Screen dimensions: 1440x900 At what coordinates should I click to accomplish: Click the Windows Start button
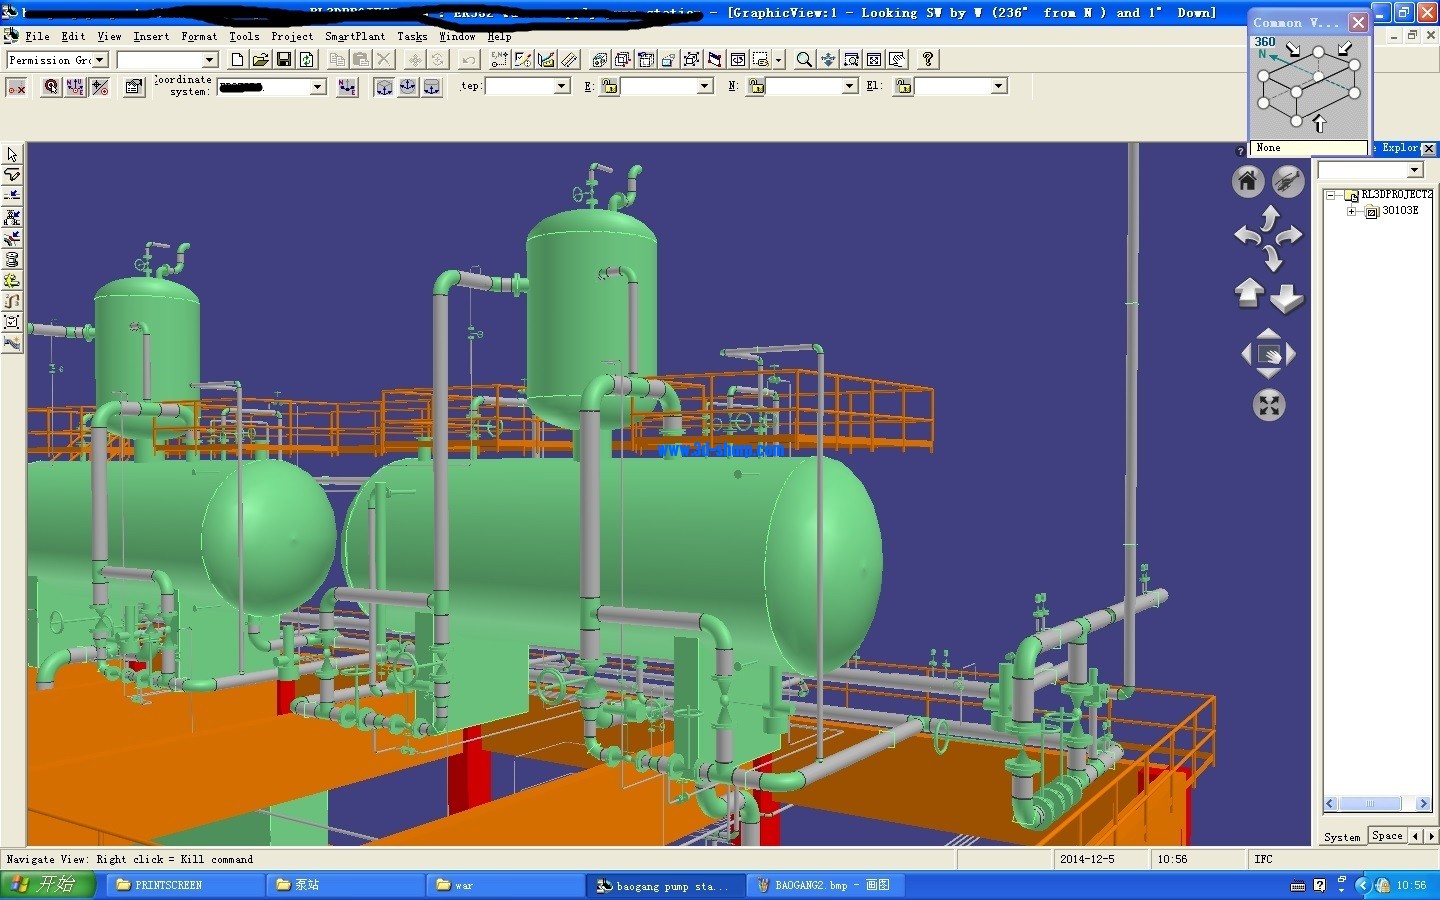point(48,885)
